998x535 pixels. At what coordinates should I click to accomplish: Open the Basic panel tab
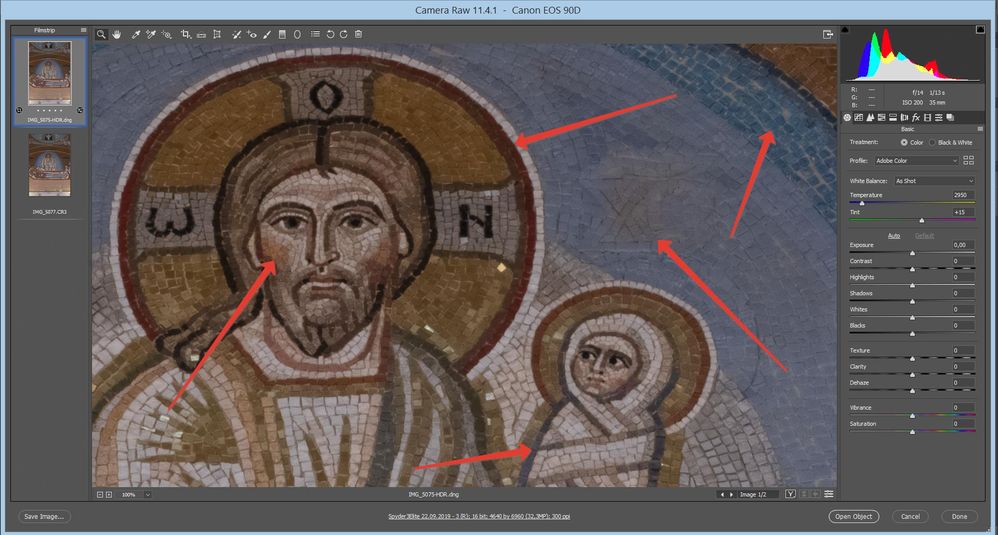[x=847, y=118]
